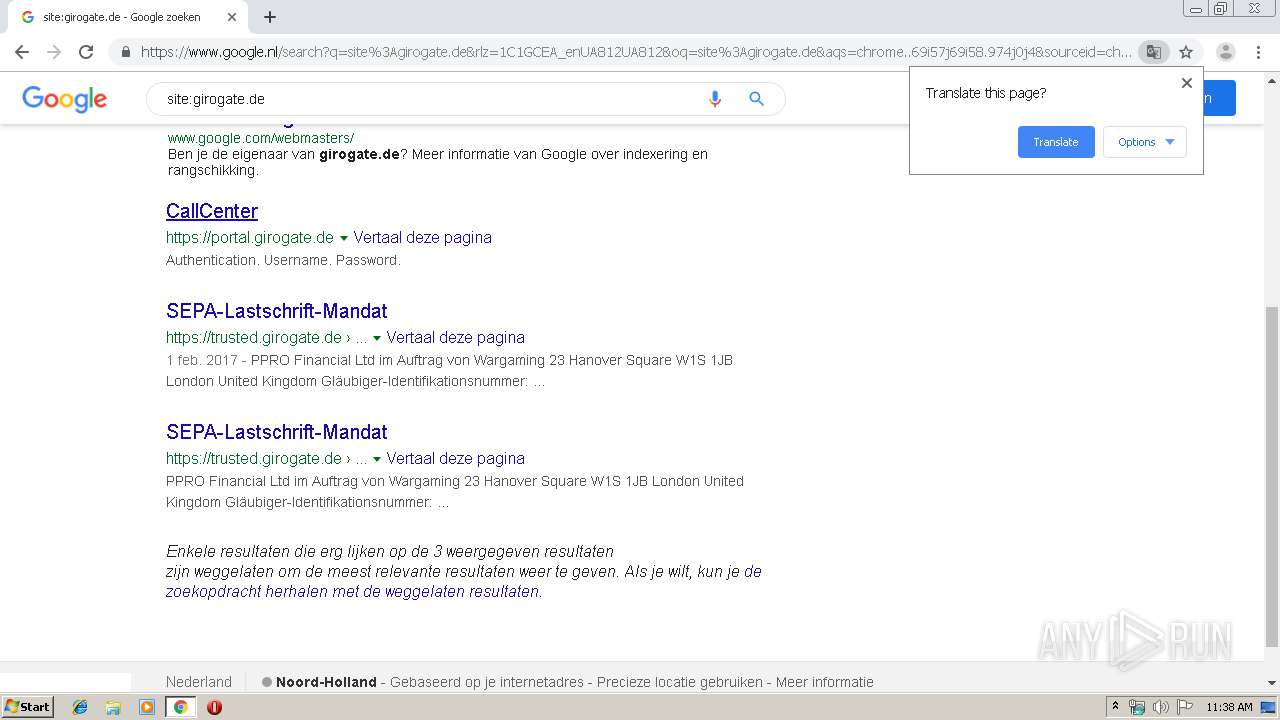Open Windows Explorer folder in taskbar
This screenshot has height=720, width=1280.
pyautogui.click(x=113, y=707)
